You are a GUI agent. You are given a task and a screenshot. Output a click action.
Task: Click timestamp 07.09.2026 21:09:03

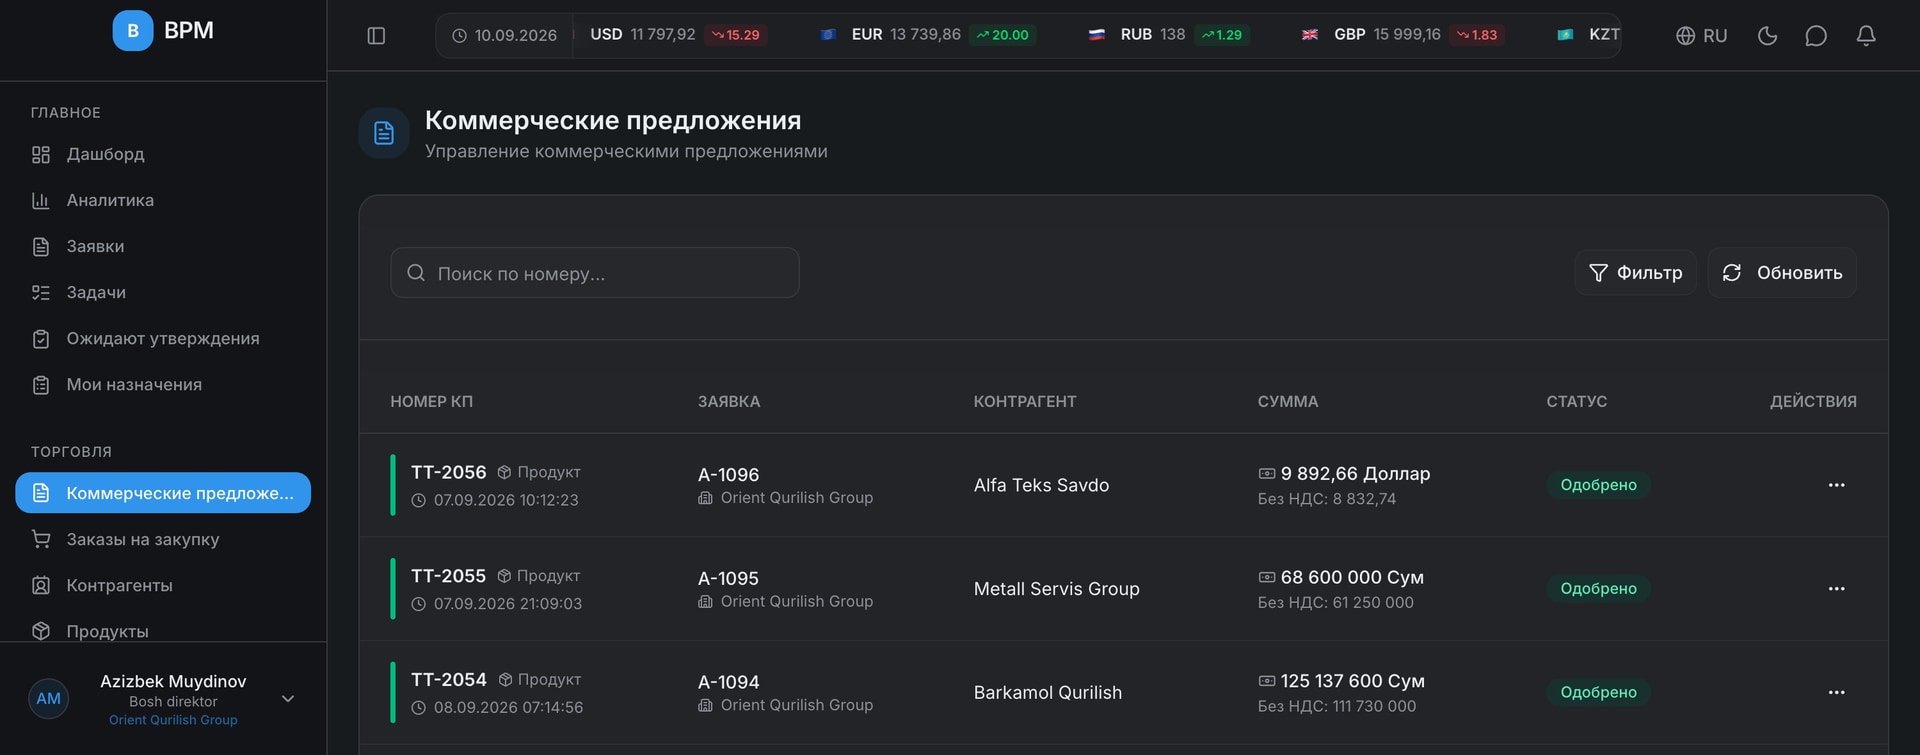click(497, 604)
